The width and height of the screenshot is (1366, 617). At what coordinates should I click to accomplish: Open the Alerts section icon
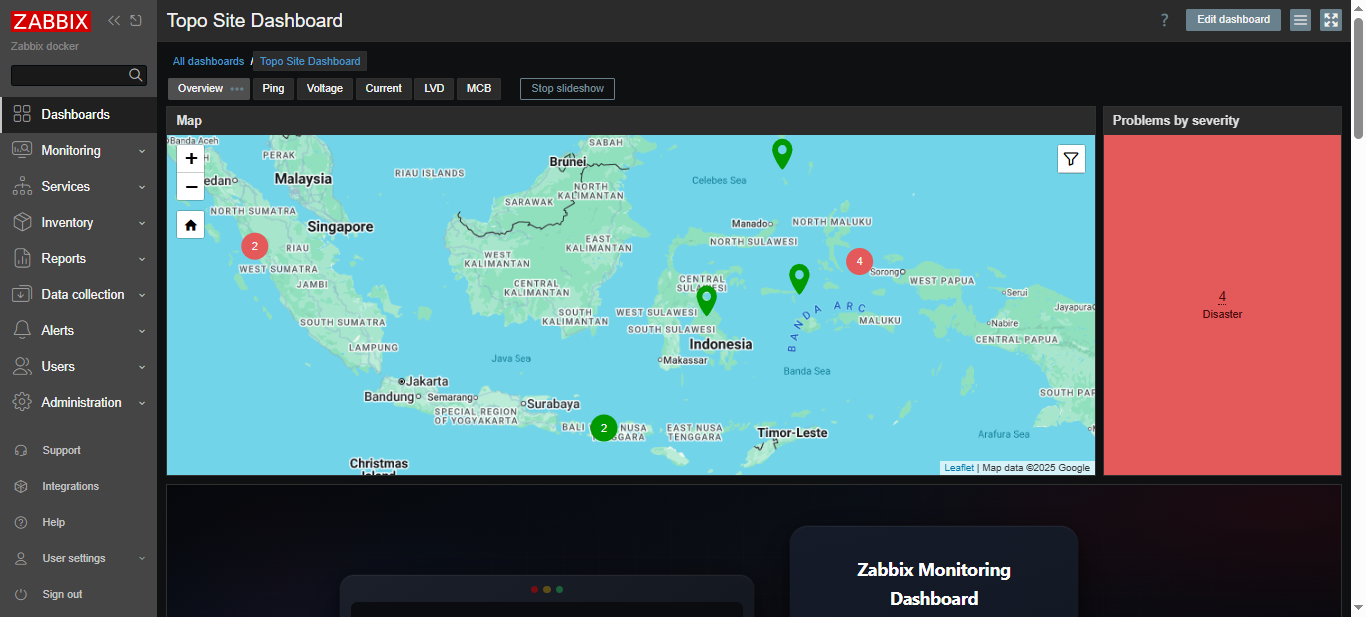tap(22, 330)
